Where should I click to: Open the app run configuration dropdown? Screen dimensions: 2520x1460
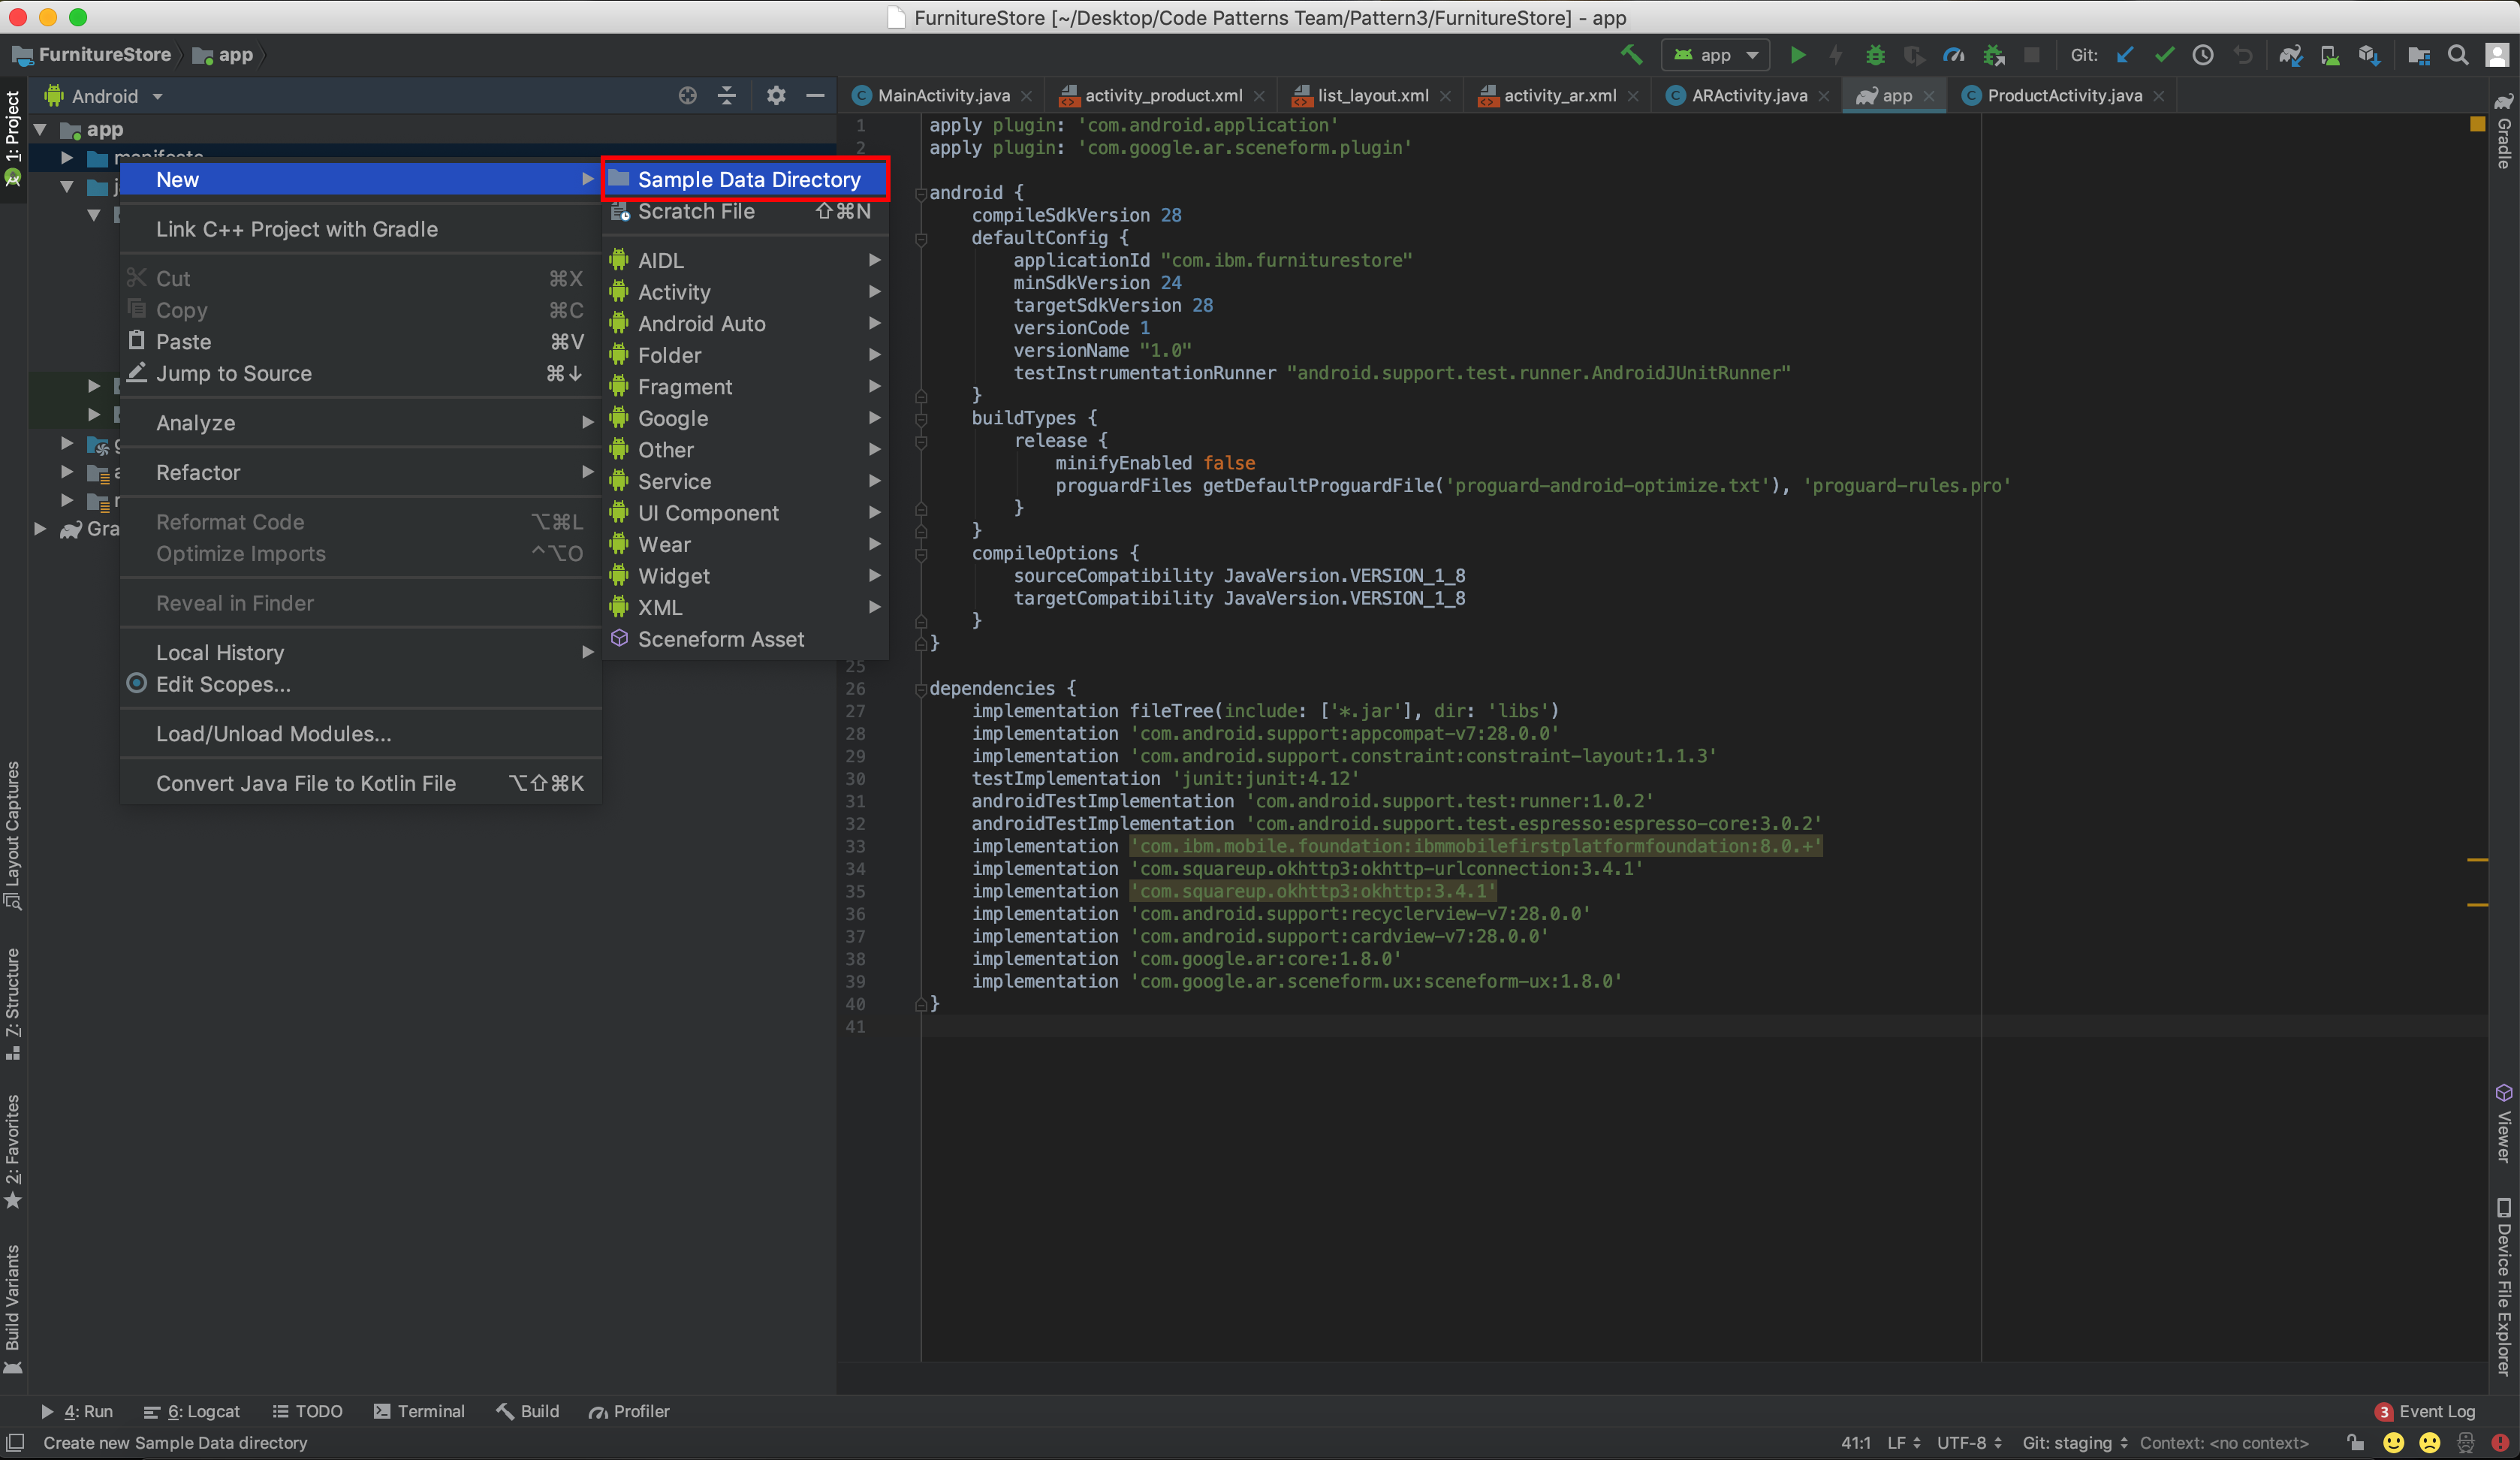1715,55
